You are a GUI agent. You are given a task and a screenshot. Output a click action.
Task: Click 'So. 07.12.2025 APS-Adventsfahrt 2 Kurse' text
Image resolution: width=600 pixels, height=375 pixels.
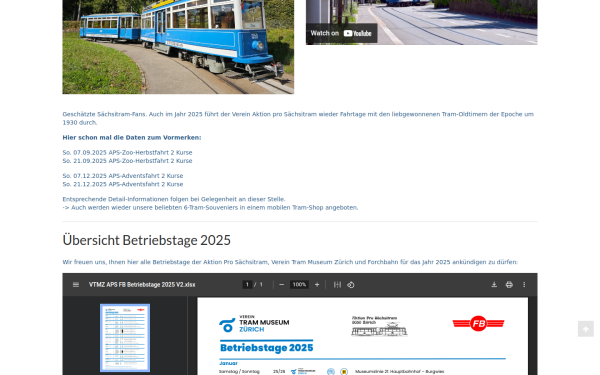[123, 176]
